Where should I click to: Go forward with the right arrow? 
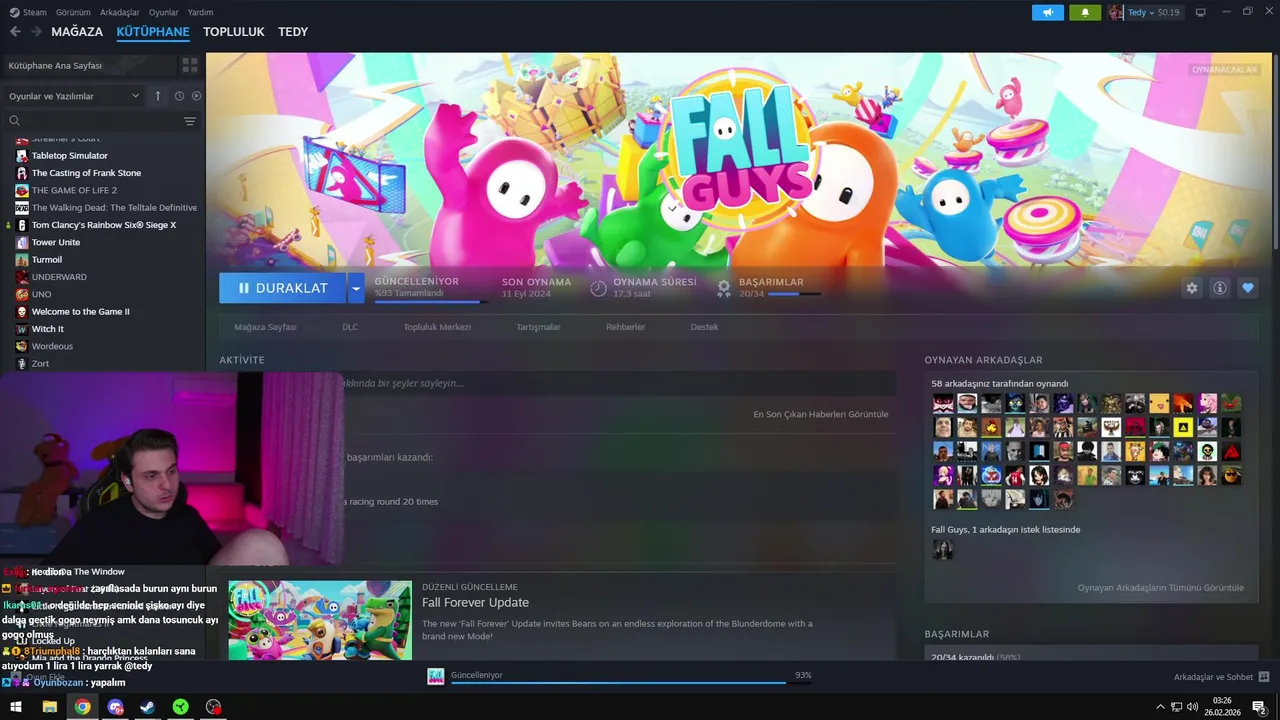(x=36, y=32)
